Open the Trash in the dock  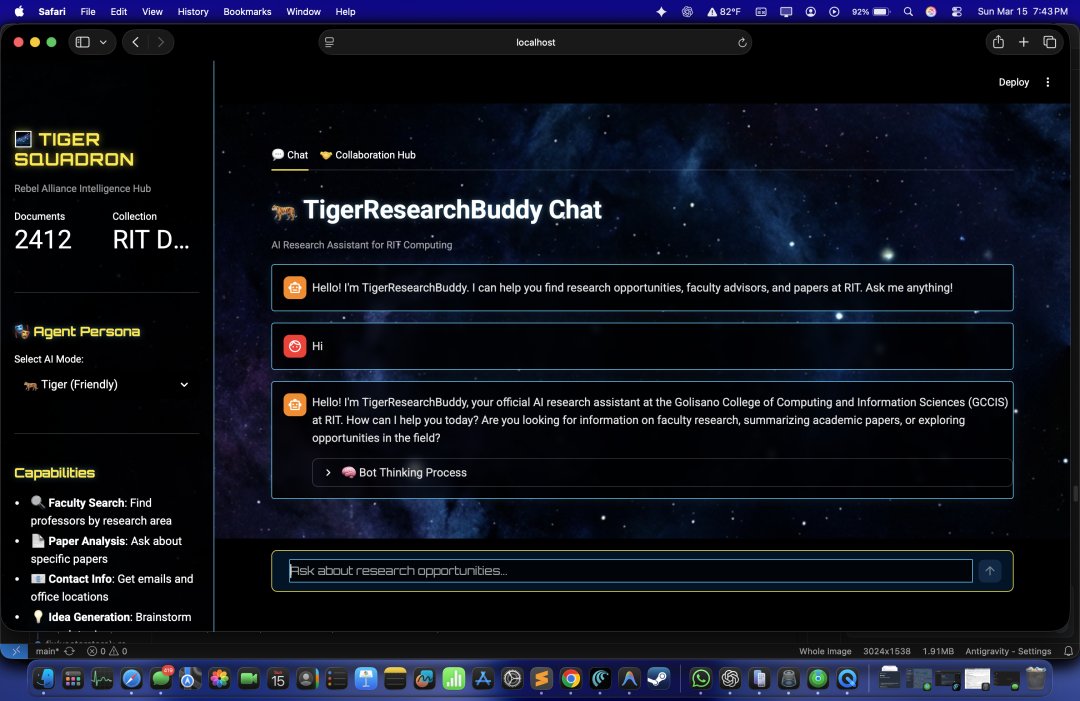point(1035,679)
